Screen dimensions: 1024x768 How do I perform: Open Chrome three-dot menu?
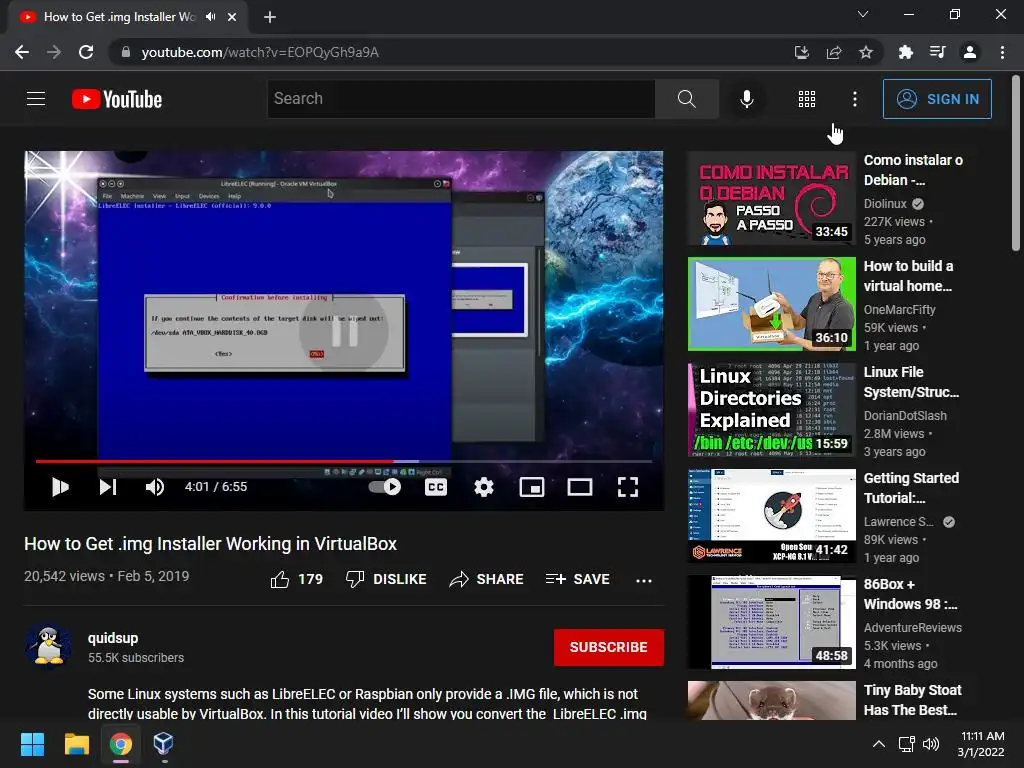[1002, 52]
